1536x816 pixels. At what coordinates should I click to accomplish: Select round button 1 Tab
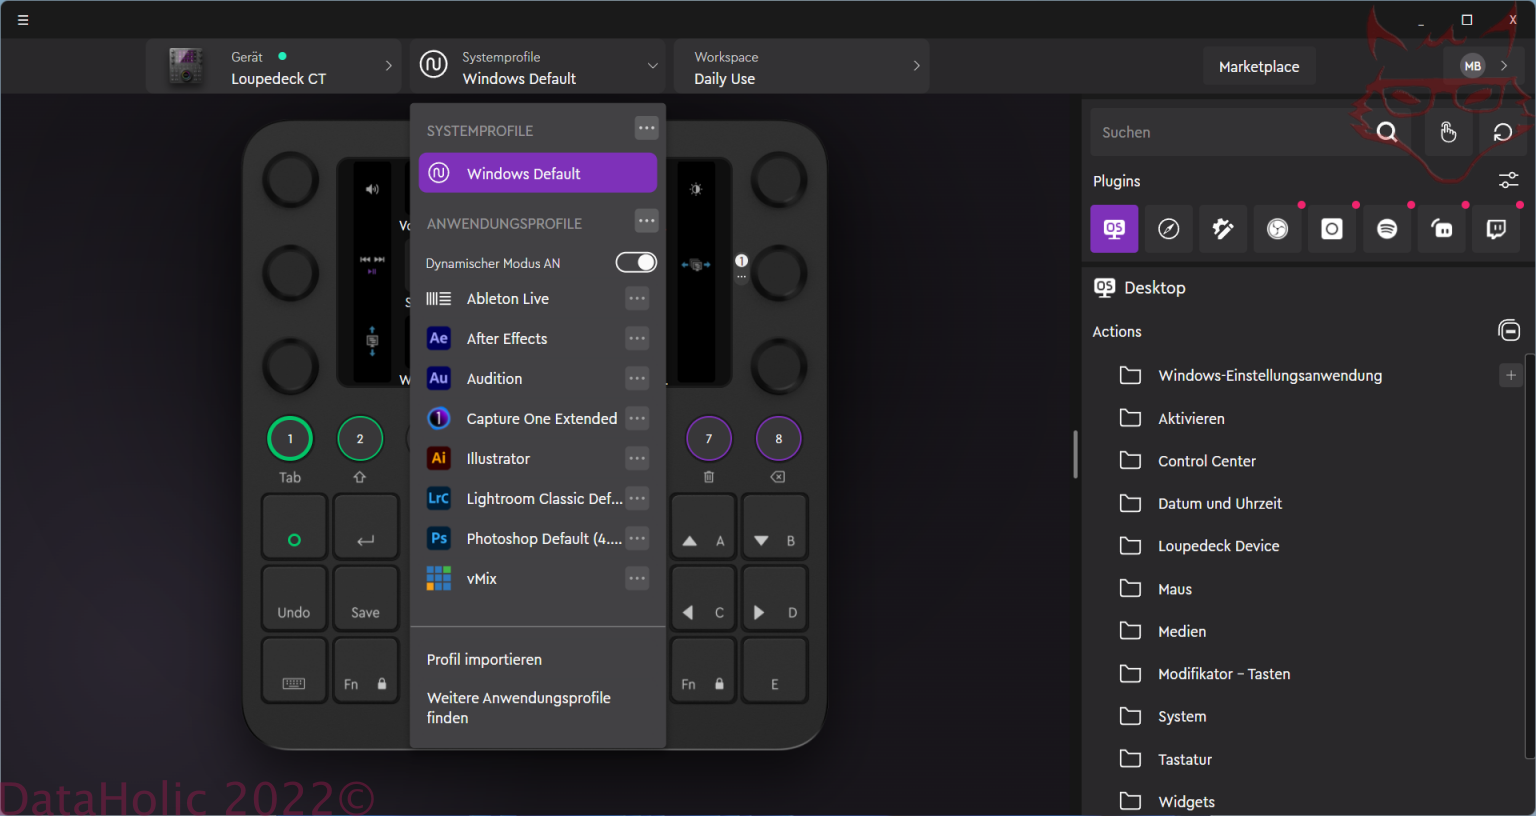290,438
